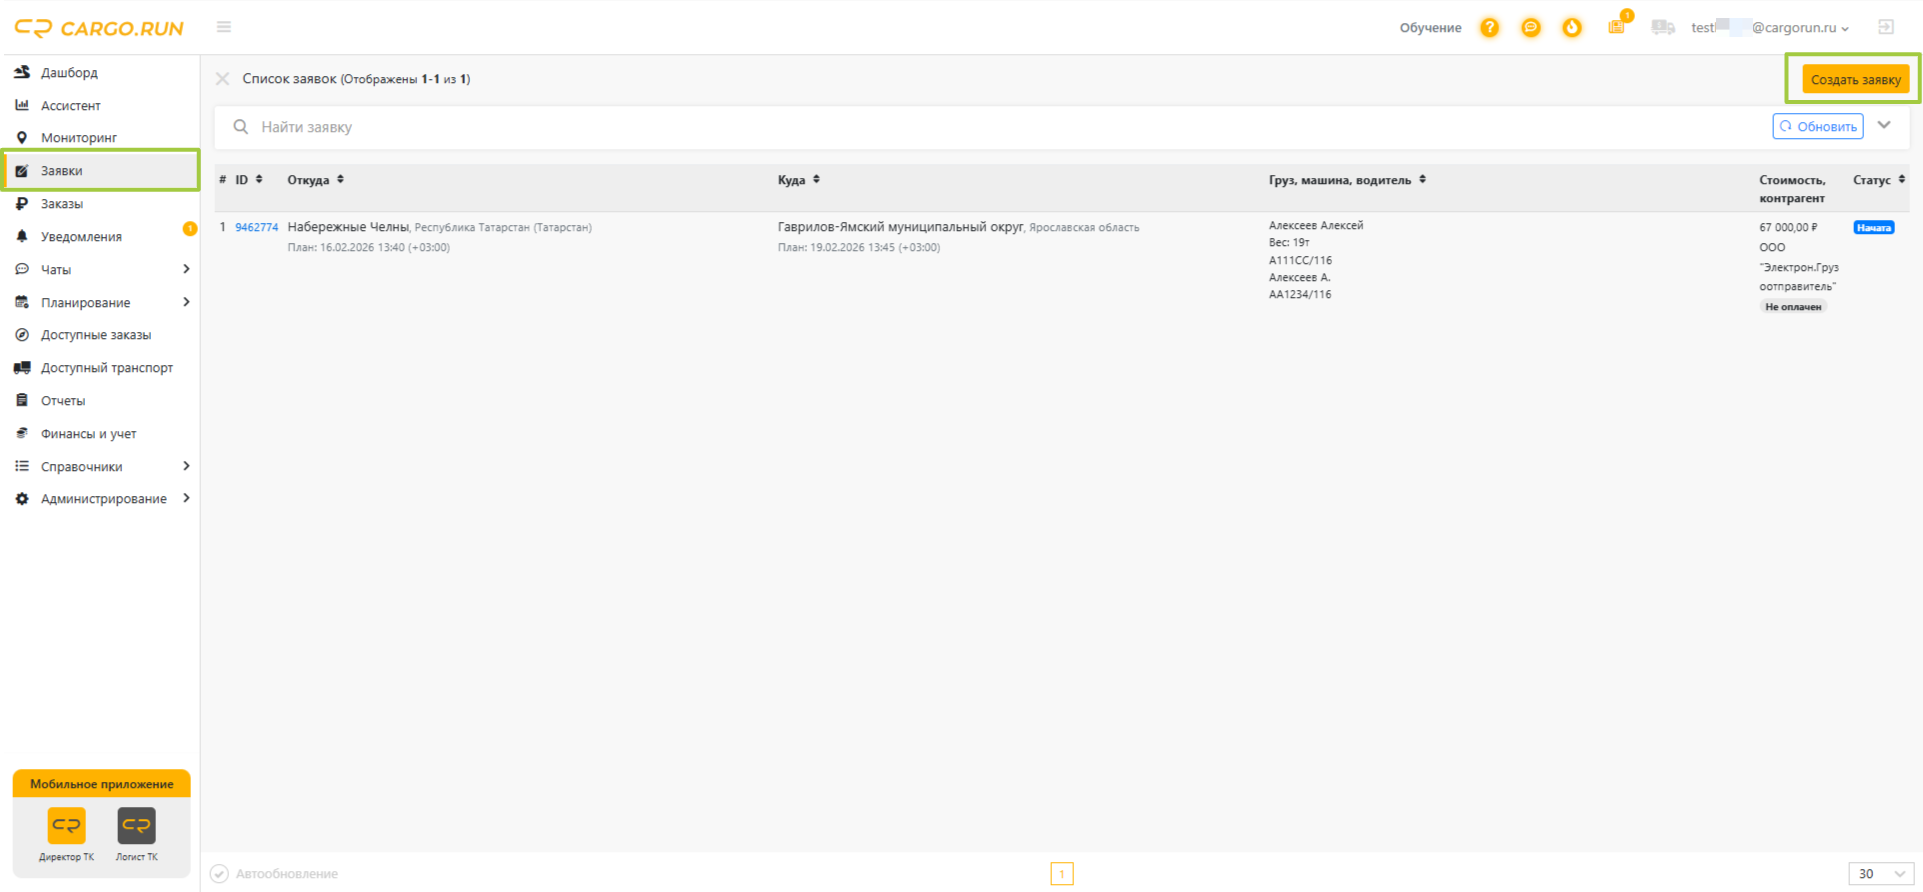Click the price 67 000,00 ₽
Screen dimensions: 1923x892
click(x=1788, y=228)
